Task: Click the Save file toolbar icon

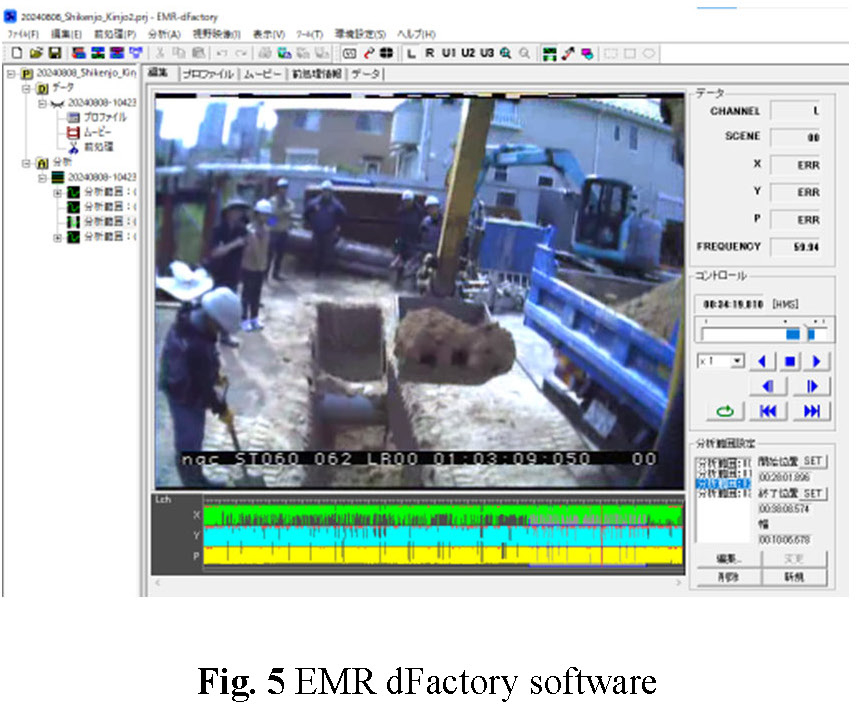Action: point(54,53)
